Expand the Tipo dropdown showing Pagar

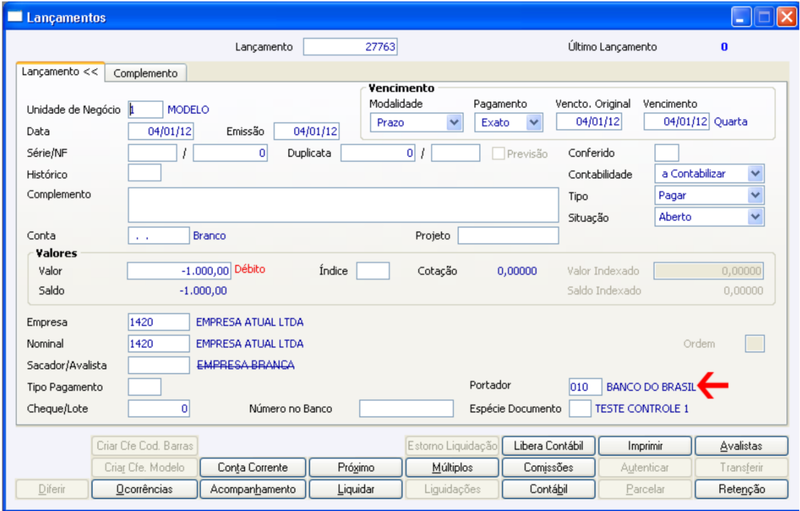click(709, 195)
